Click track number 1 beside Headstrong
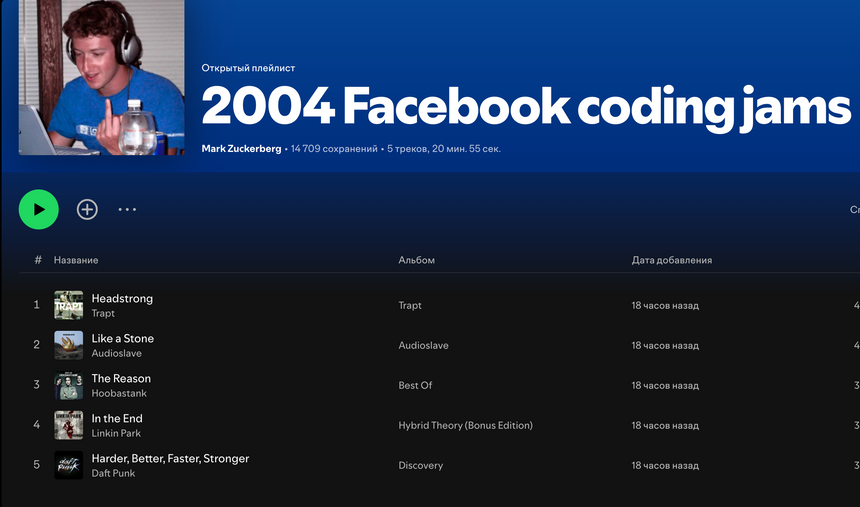 [37, 305]
